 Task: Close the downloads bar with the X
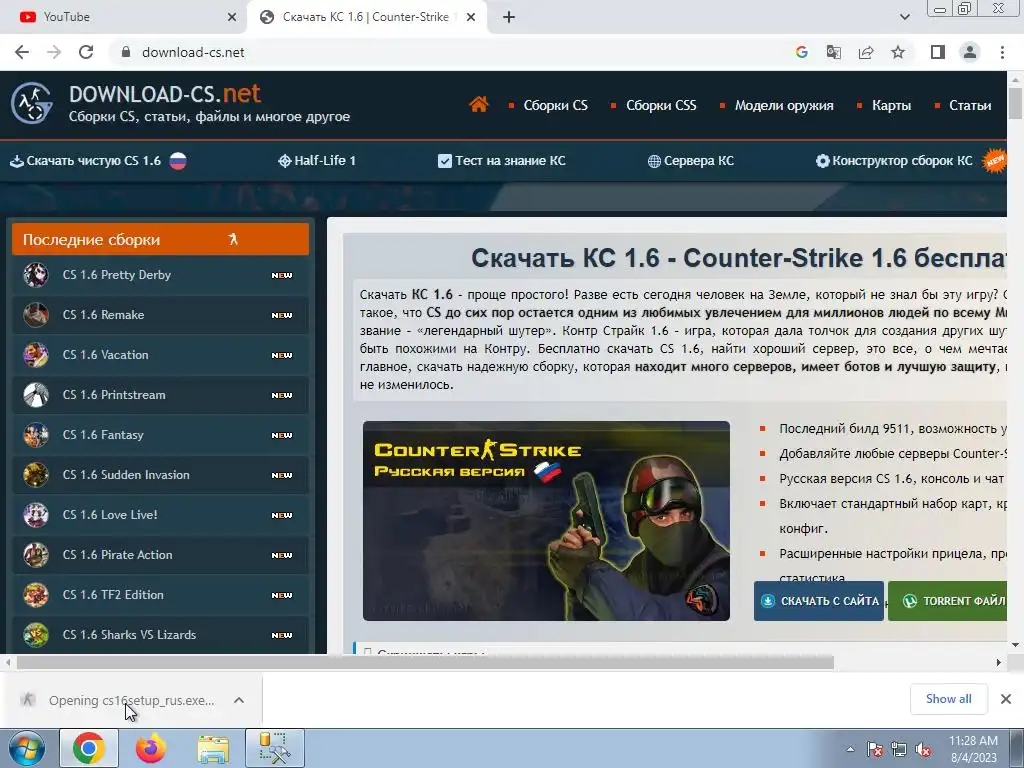1006,699
